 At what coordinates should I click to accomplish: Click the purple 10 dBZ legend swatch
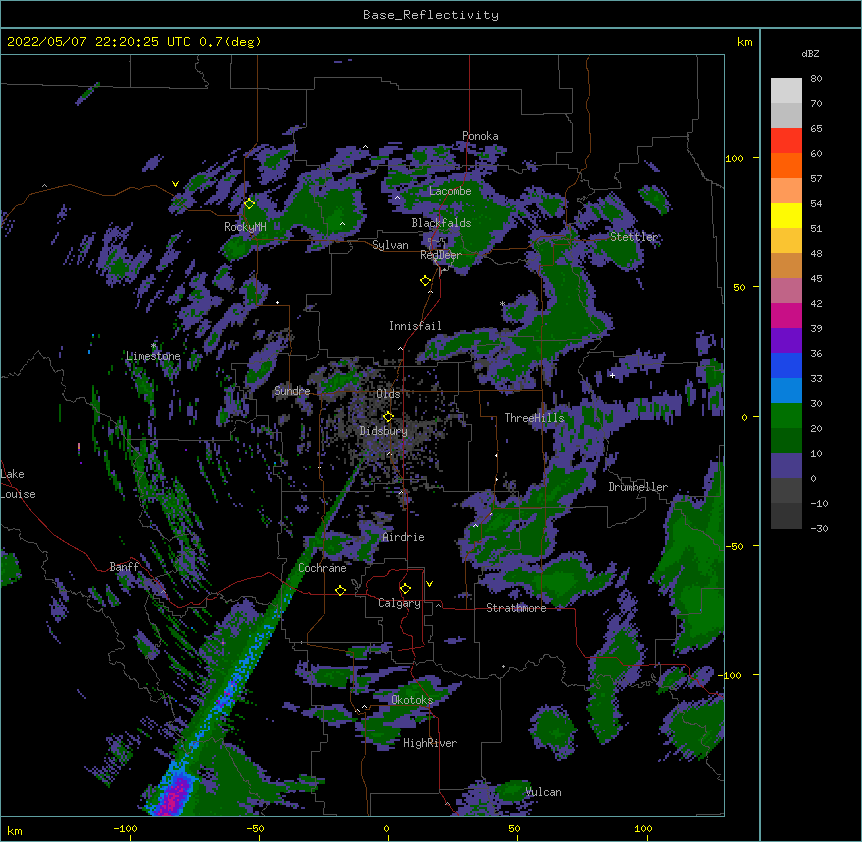point(786,466)
